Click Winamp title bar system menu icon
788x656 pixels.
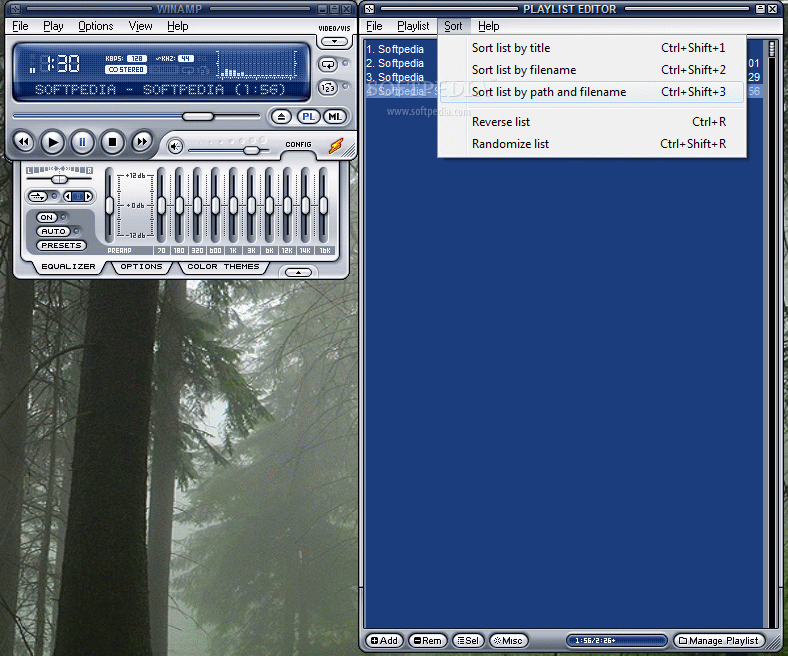pyautogui.click(x=16, y=9)
